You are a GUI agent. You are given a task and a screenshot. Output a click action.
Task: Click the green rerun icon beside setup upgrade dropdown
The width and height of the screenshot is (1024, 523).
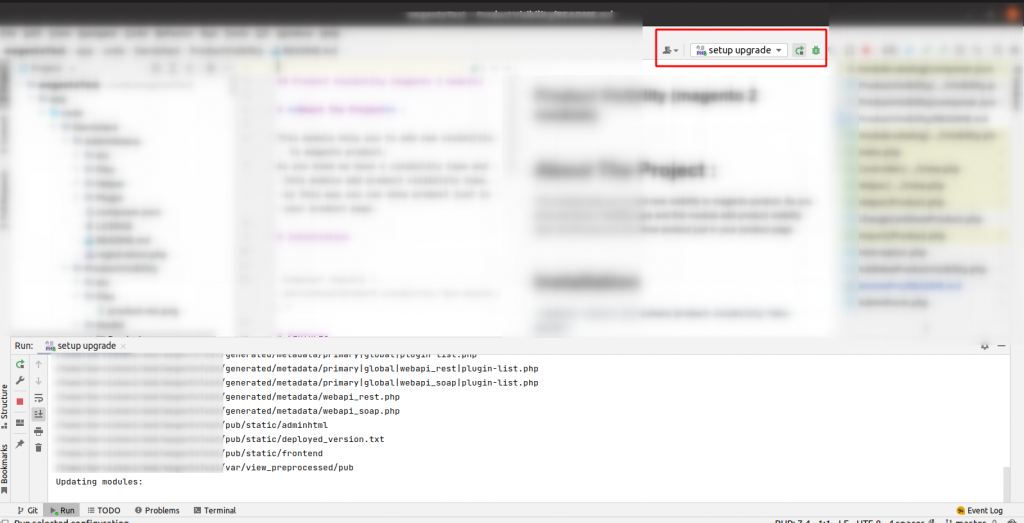click(799, 50)
